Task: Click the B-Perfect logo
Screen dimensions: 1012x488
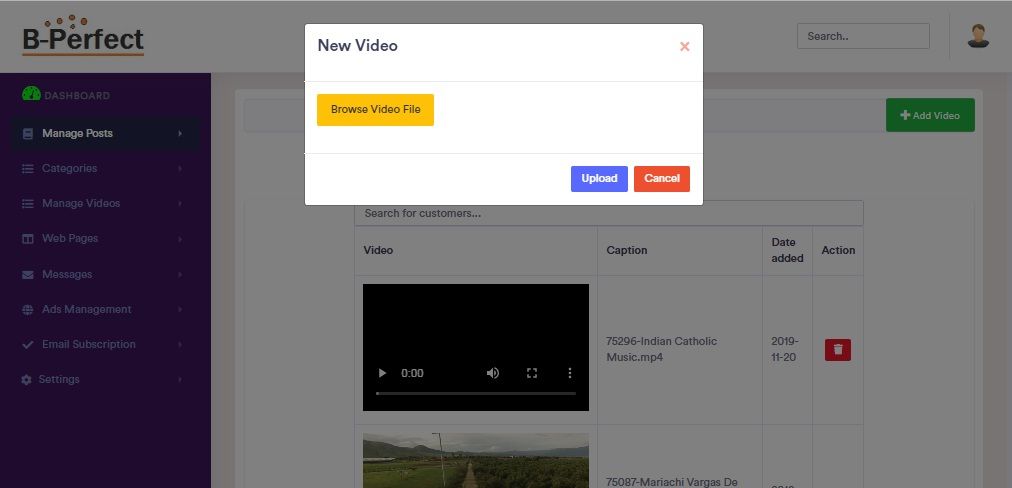Action: pyautogui.click(x=83, y=36)
